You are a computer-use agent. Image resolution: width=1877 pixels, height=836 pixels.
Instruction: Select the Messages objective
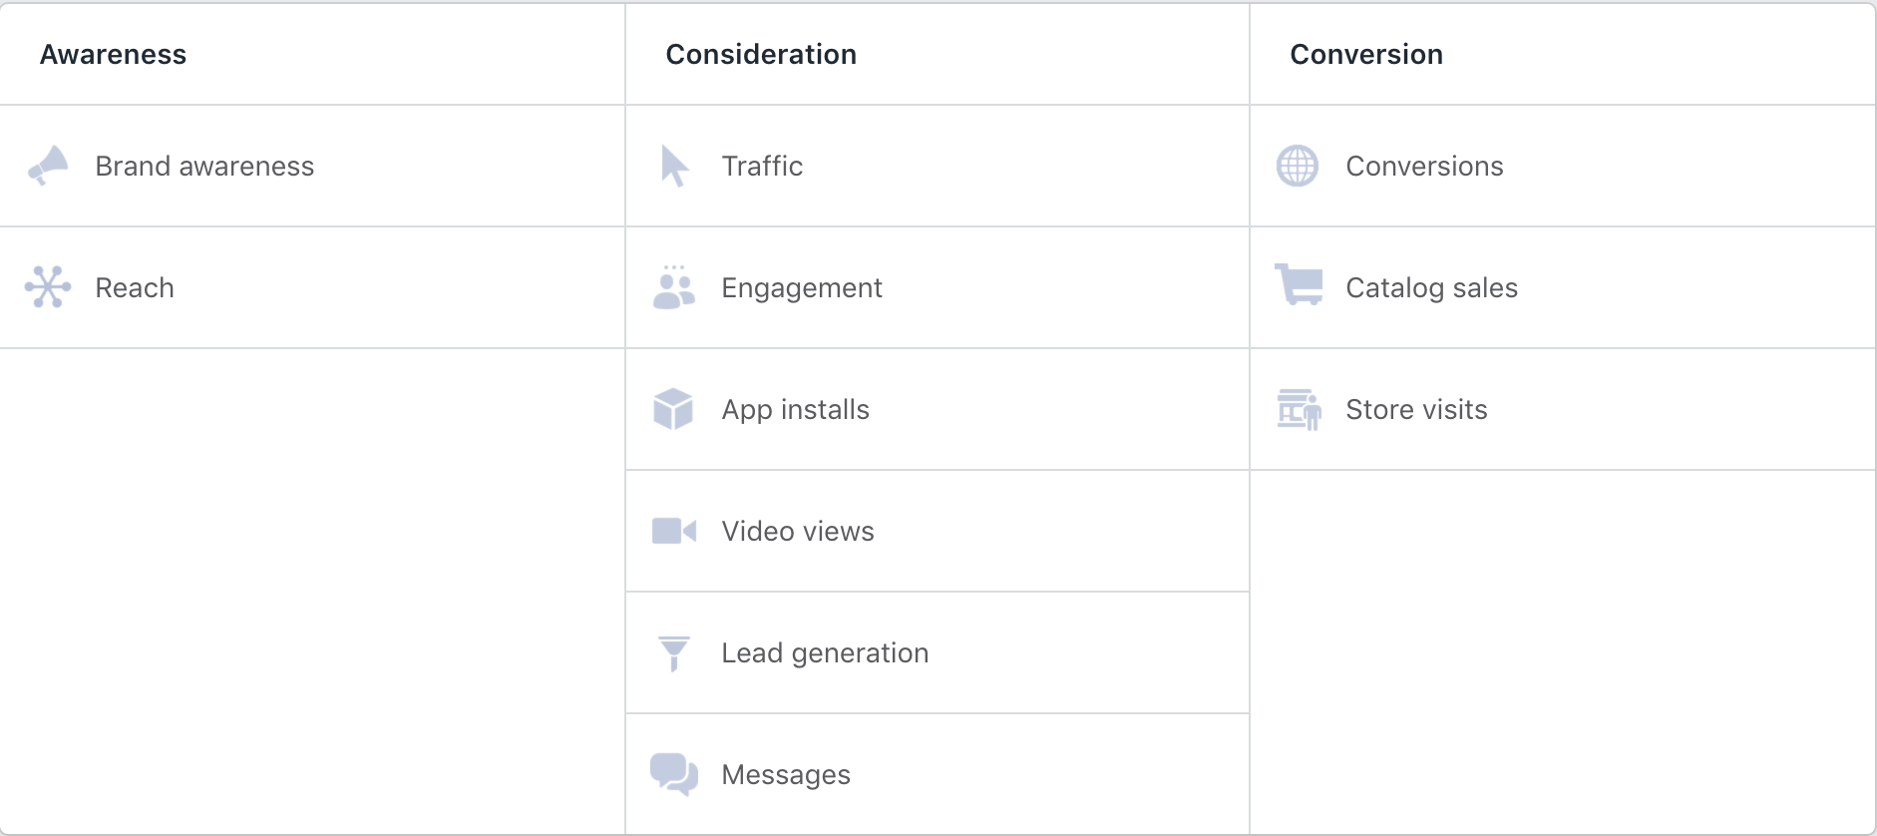[938, 775]
